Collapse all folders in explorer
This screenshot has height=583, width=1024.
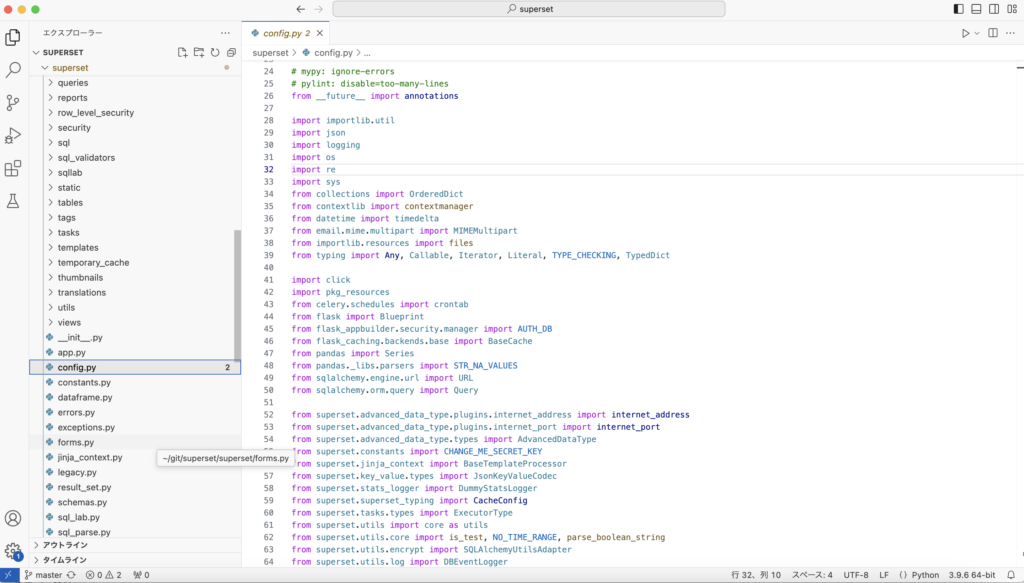(231, 52)
